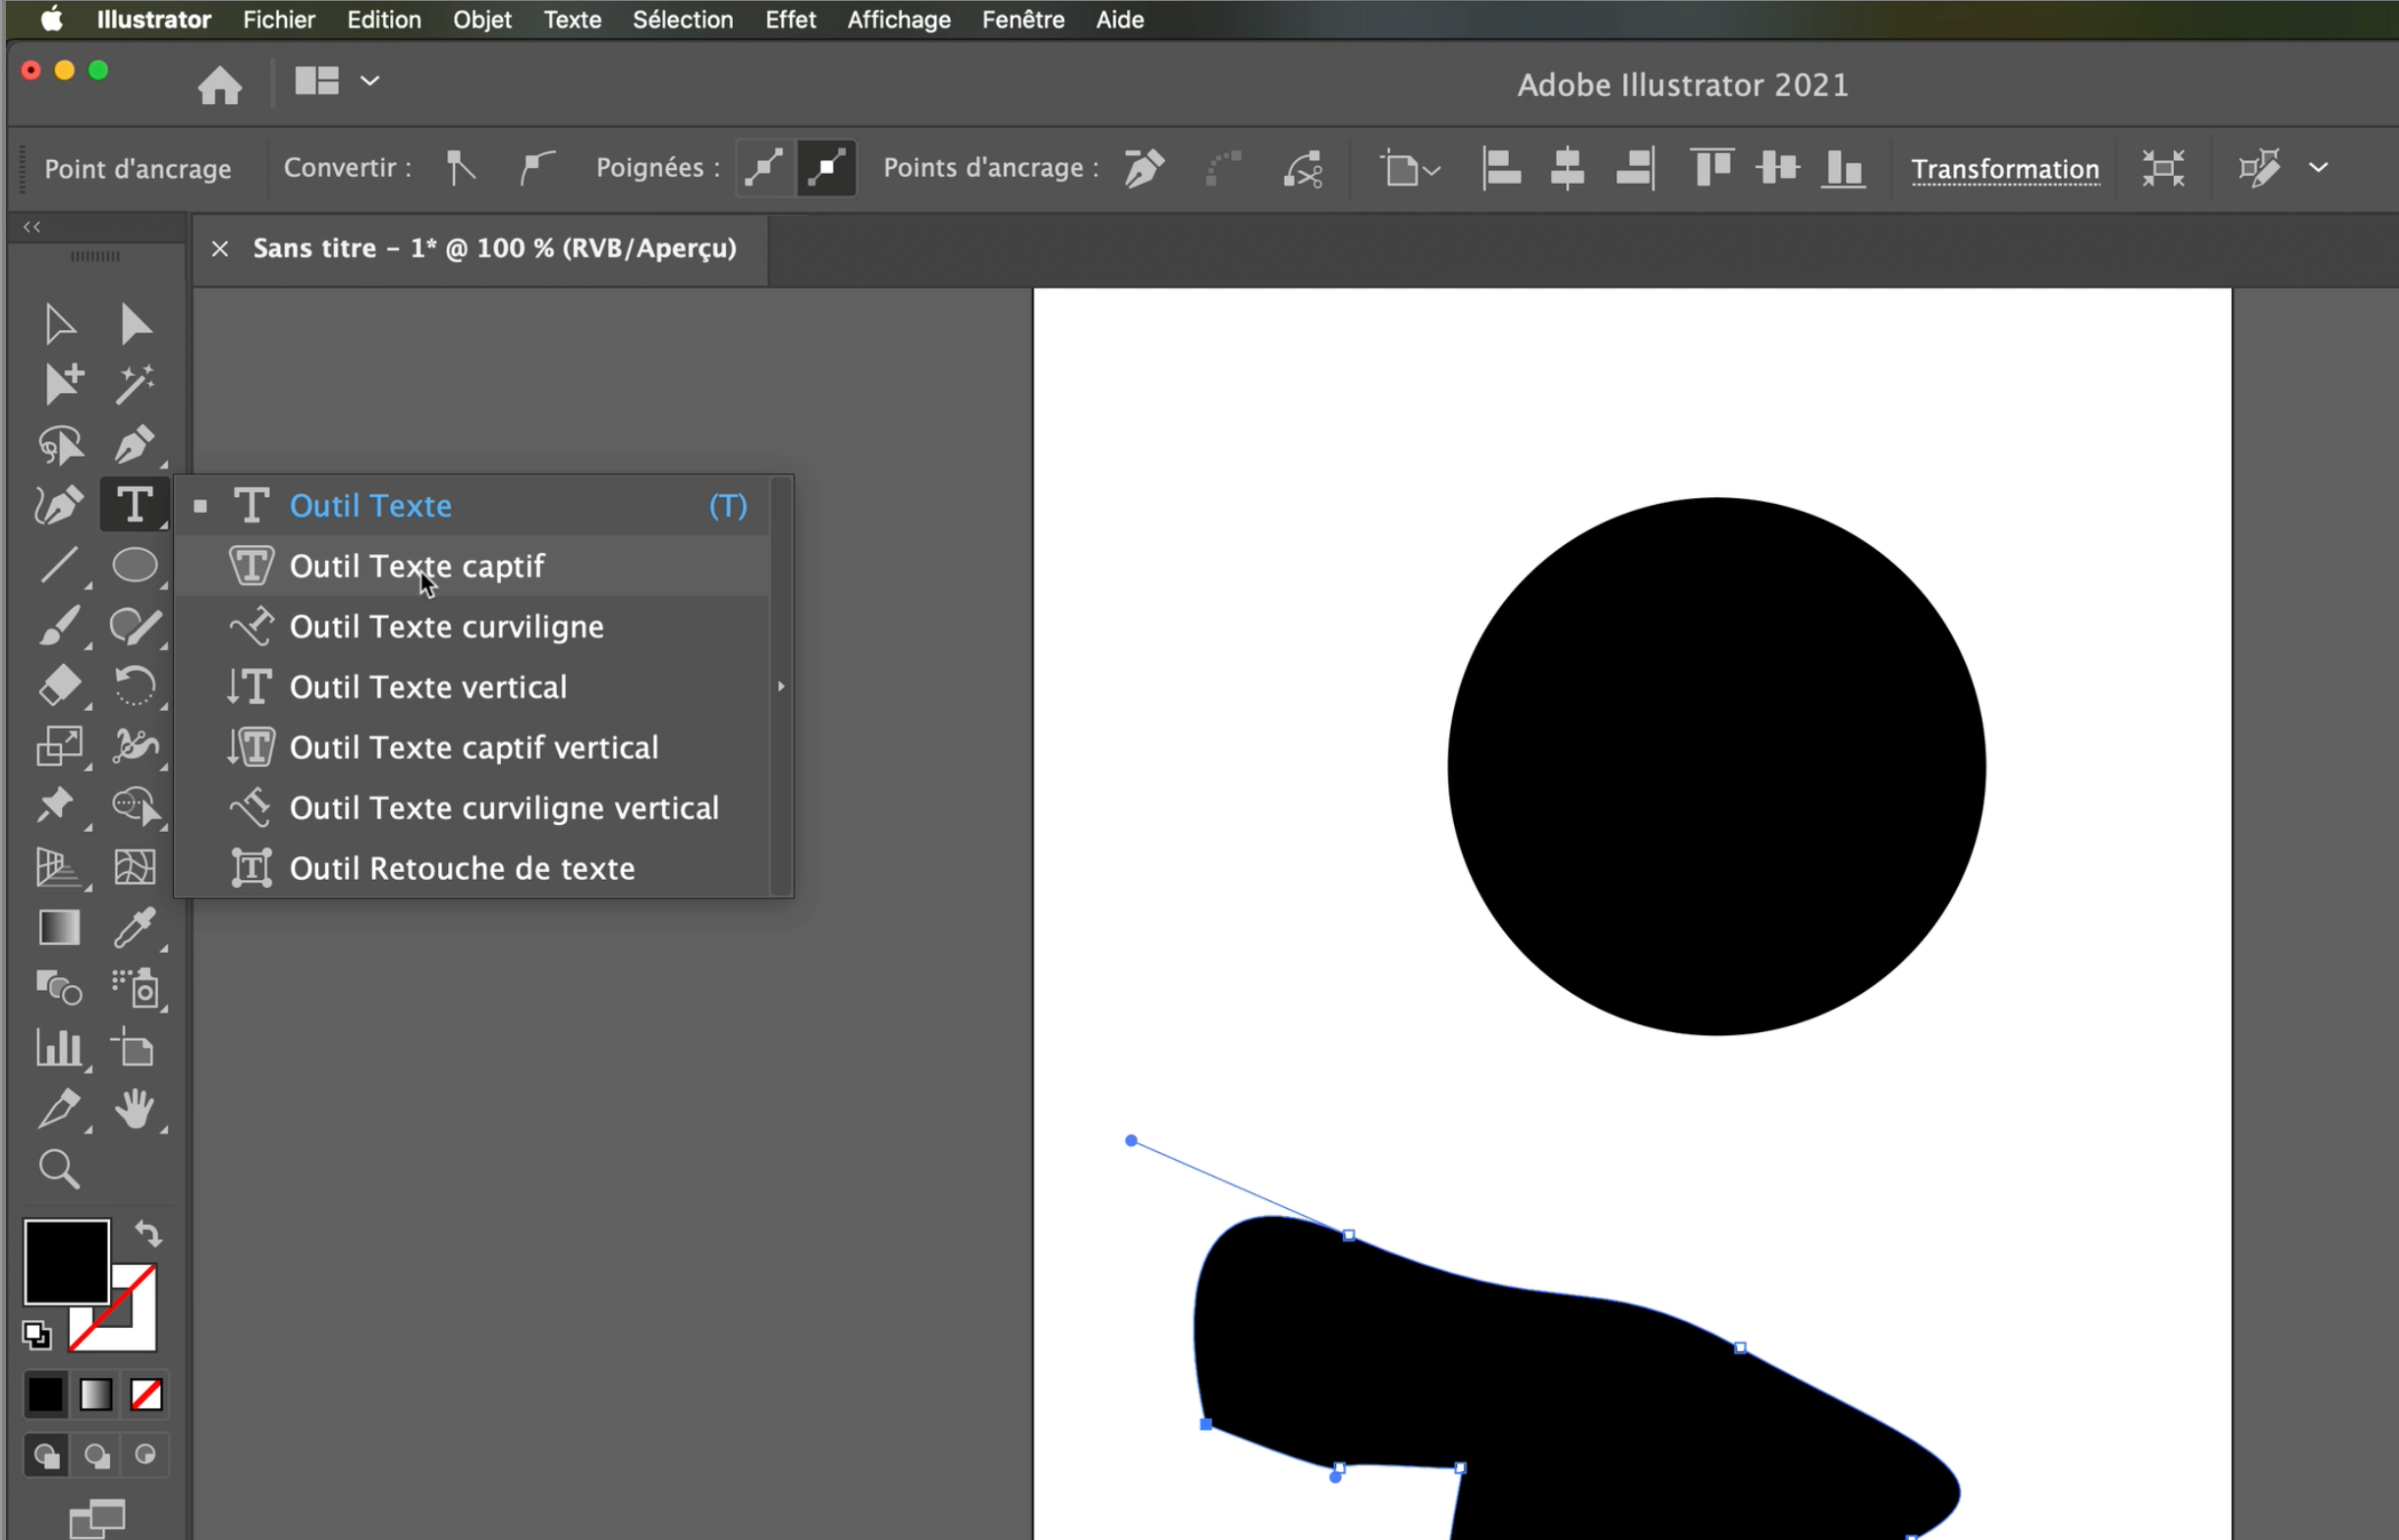The height and width of the screenshot is (1540, 2399).
Task: Align horizontal left button
Action: click(1502, 168)
